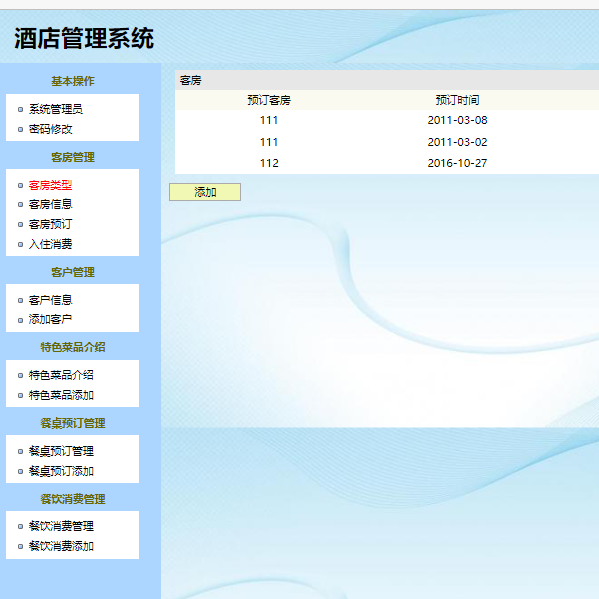Click the bullet icon beside 添加客户
The height and width of the screenshot is (599, 599).
pos(21,320)
